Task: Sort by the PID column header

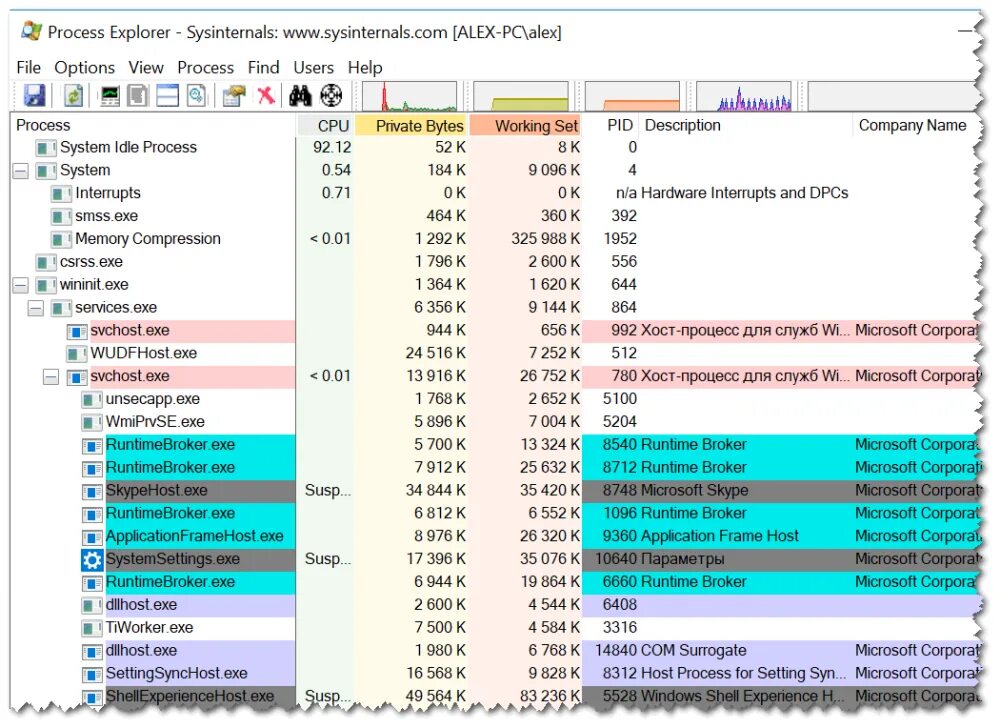Action: click(611, 126)
